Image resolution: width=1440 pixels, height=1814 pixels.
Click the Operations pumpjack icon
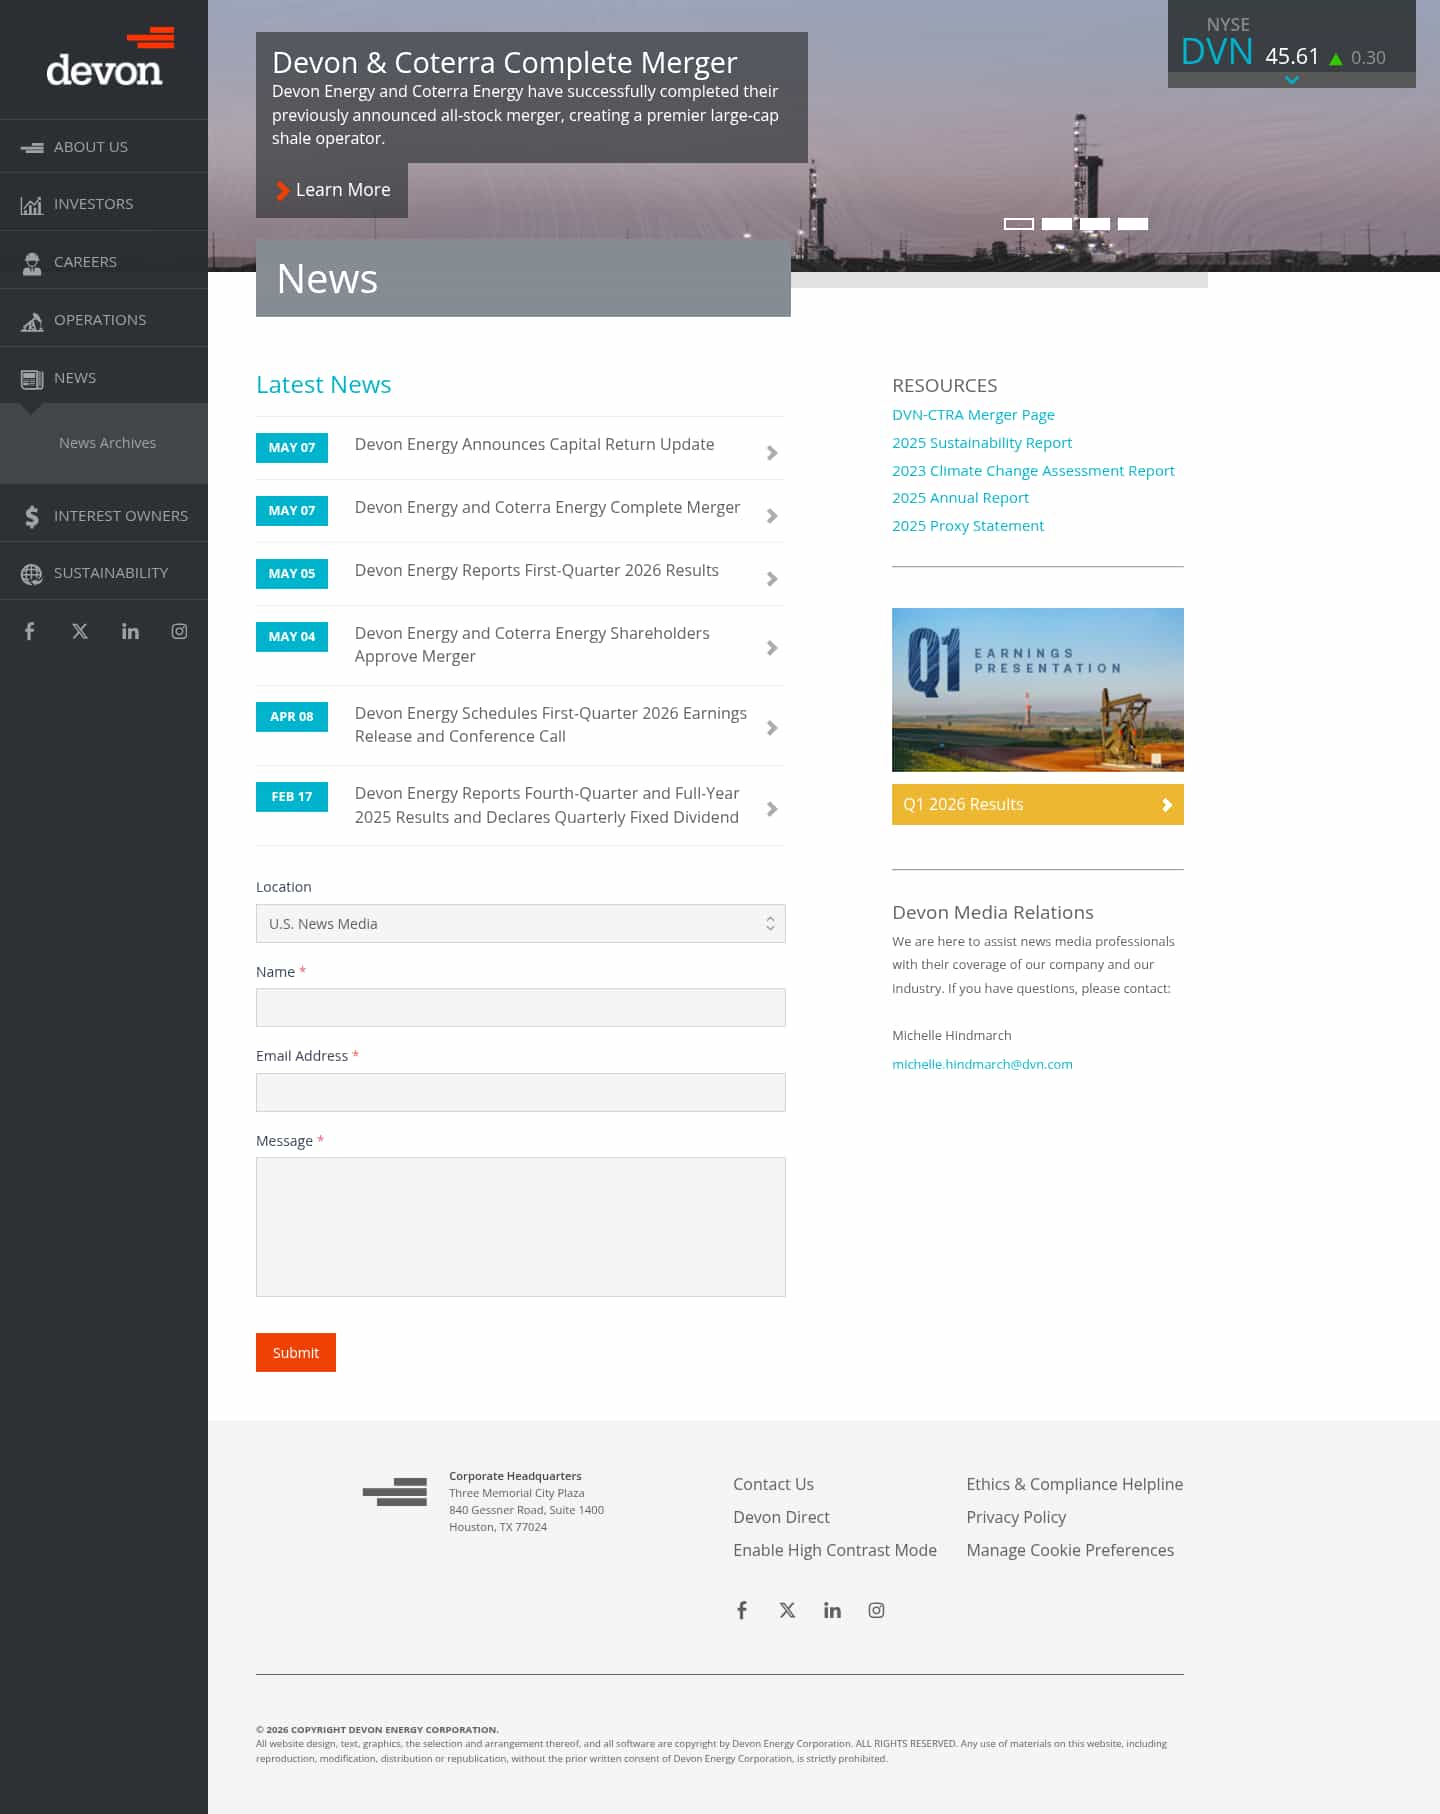(32, 321)
